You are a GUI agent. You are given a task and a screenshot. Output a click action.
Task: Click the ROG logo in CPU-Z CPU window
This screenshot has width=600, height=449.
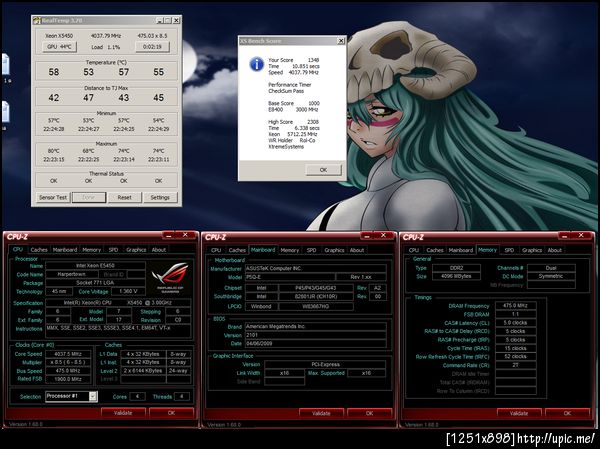(169, 278)
